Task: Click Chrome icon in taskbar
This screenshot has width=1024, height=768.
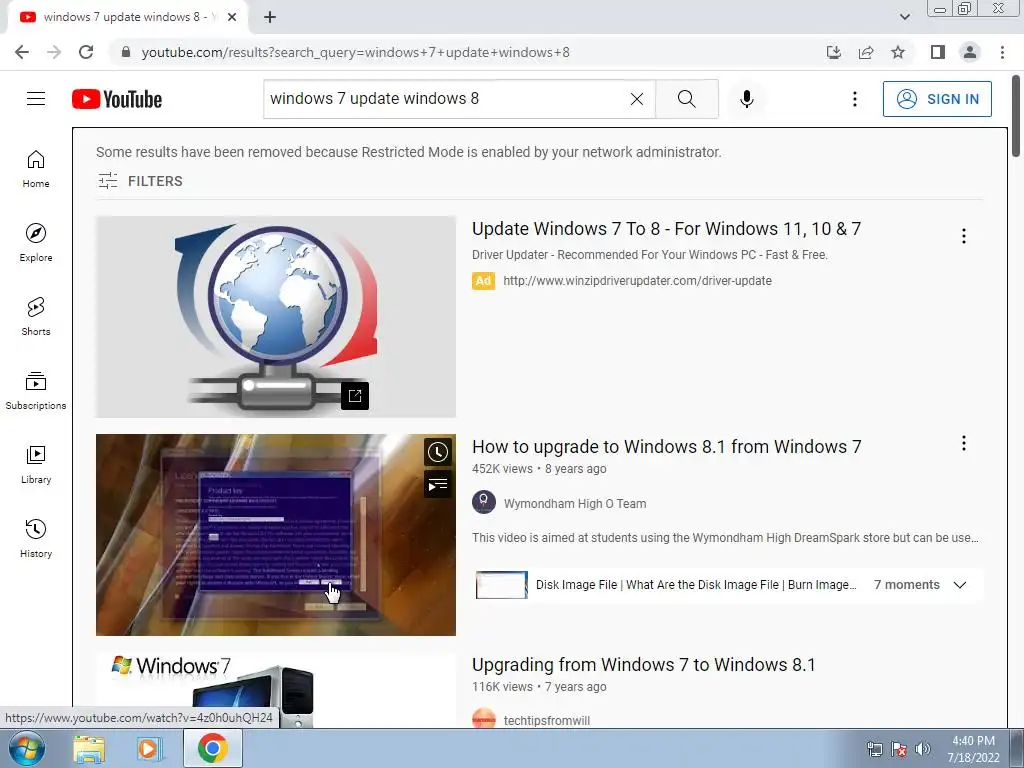Action: tap(212, 748)
